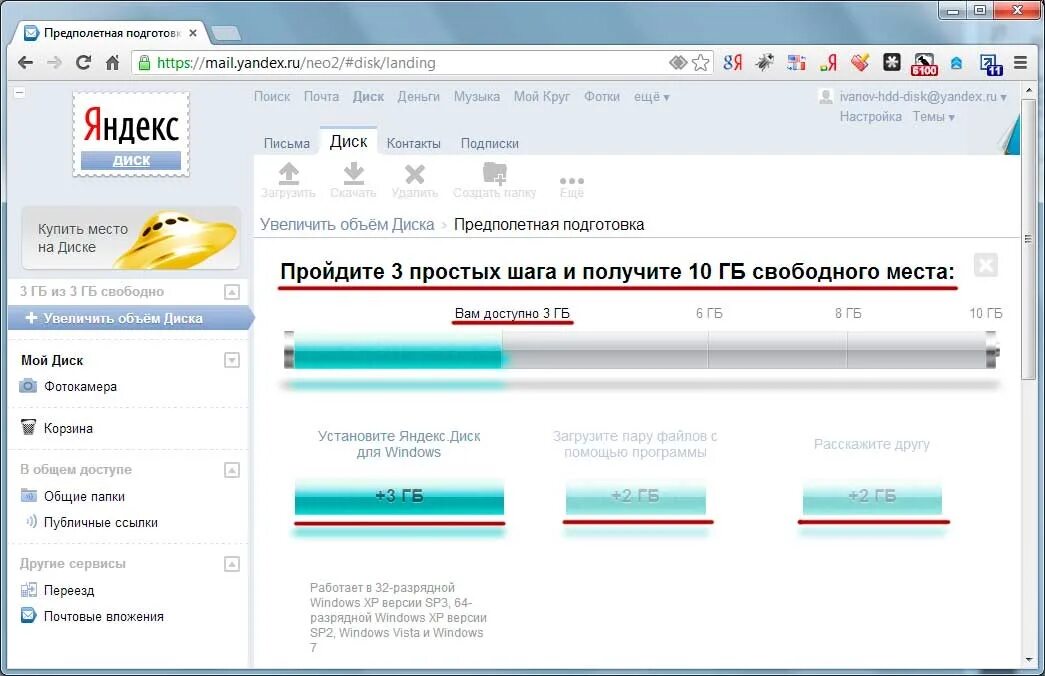Go to the browser Home icon

tap(113, 63)
